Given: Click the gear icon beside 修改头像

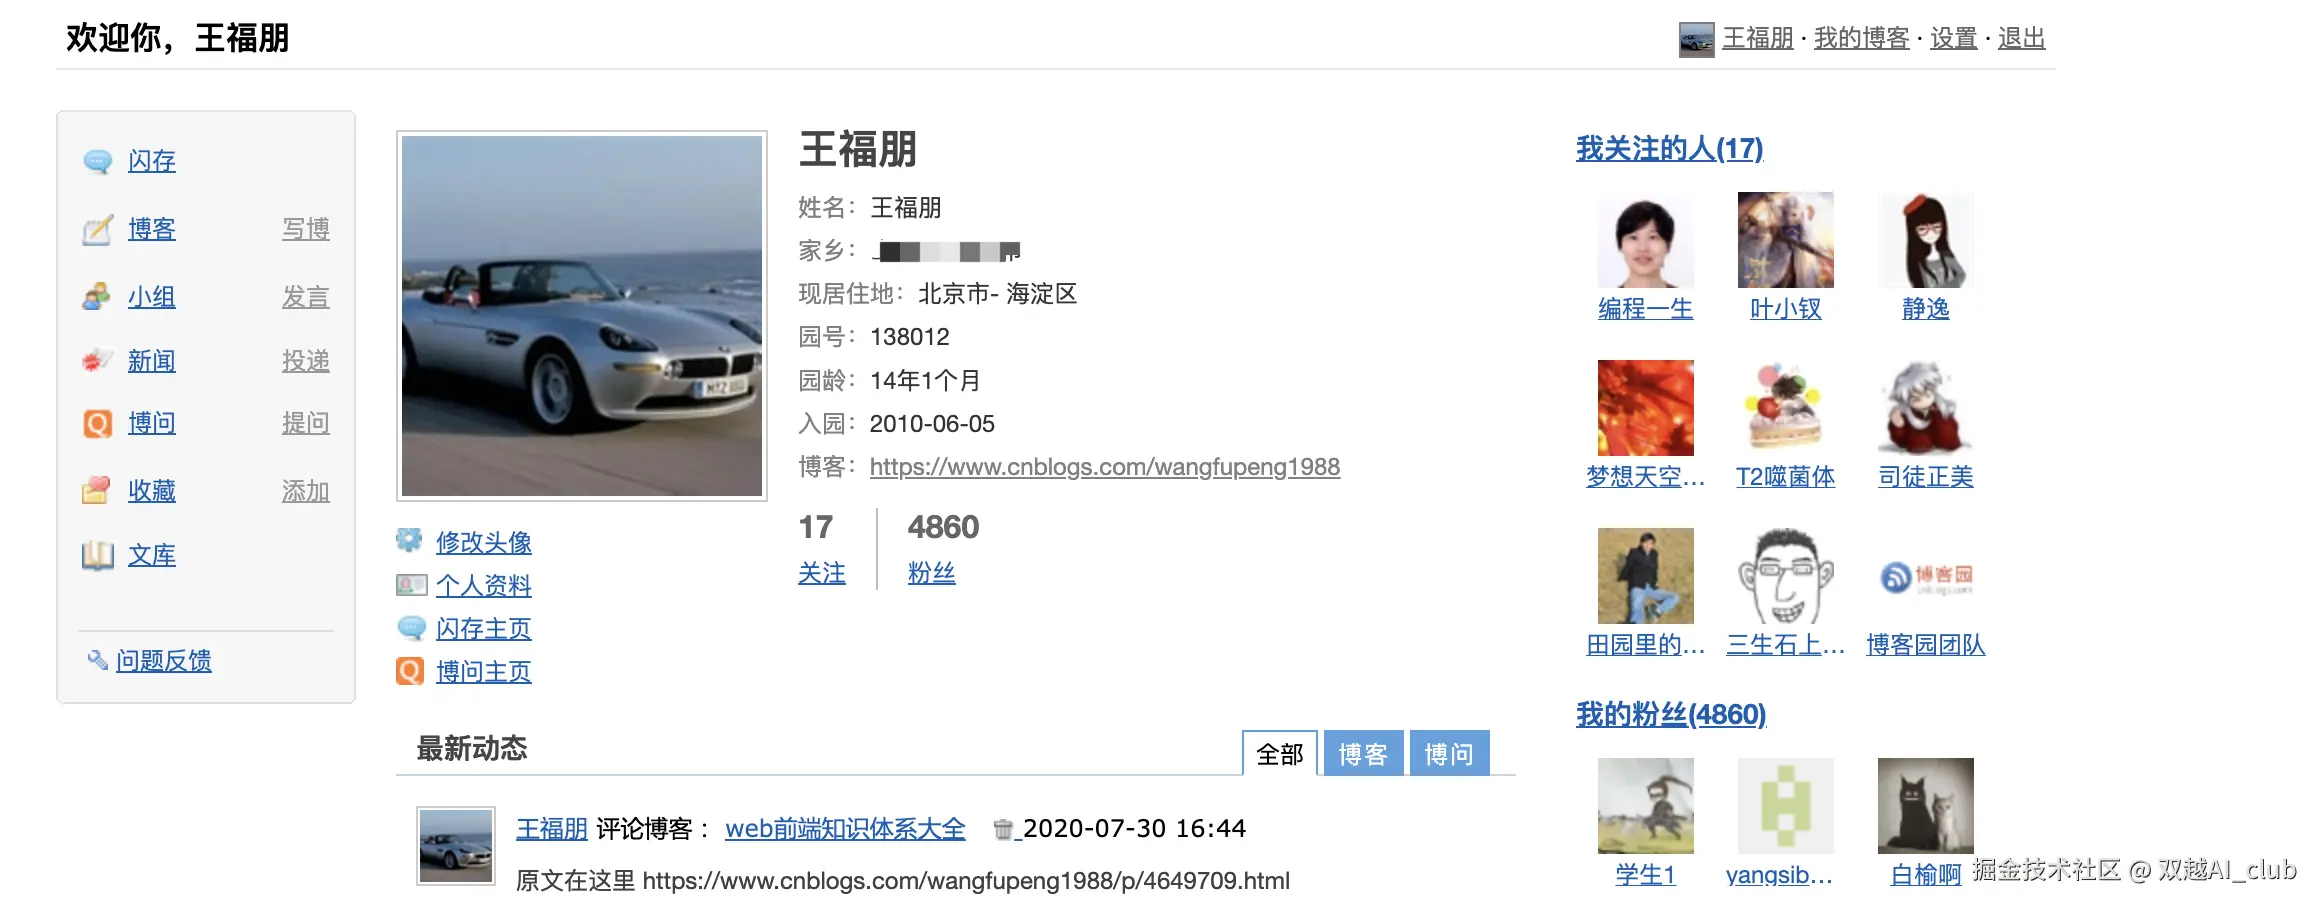Looking at the screenshot, I should coord(409,541).
